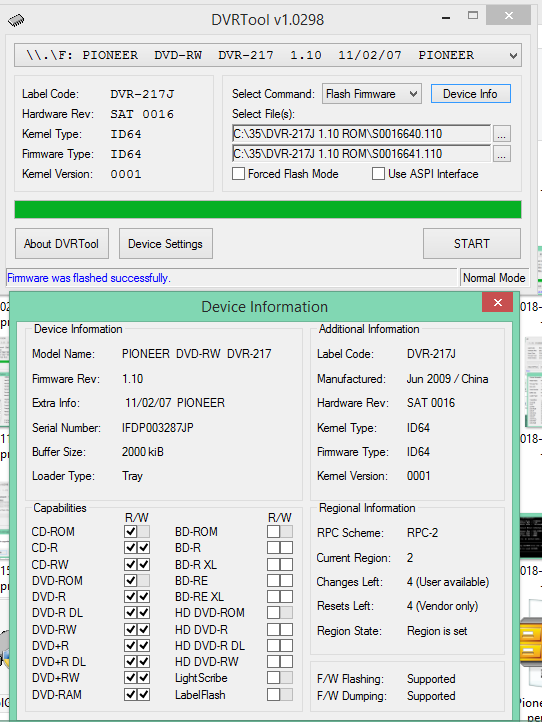
Task: Click the DVD-RAM write checkbox
Action: pyautogui.click(x=144, y=694)
